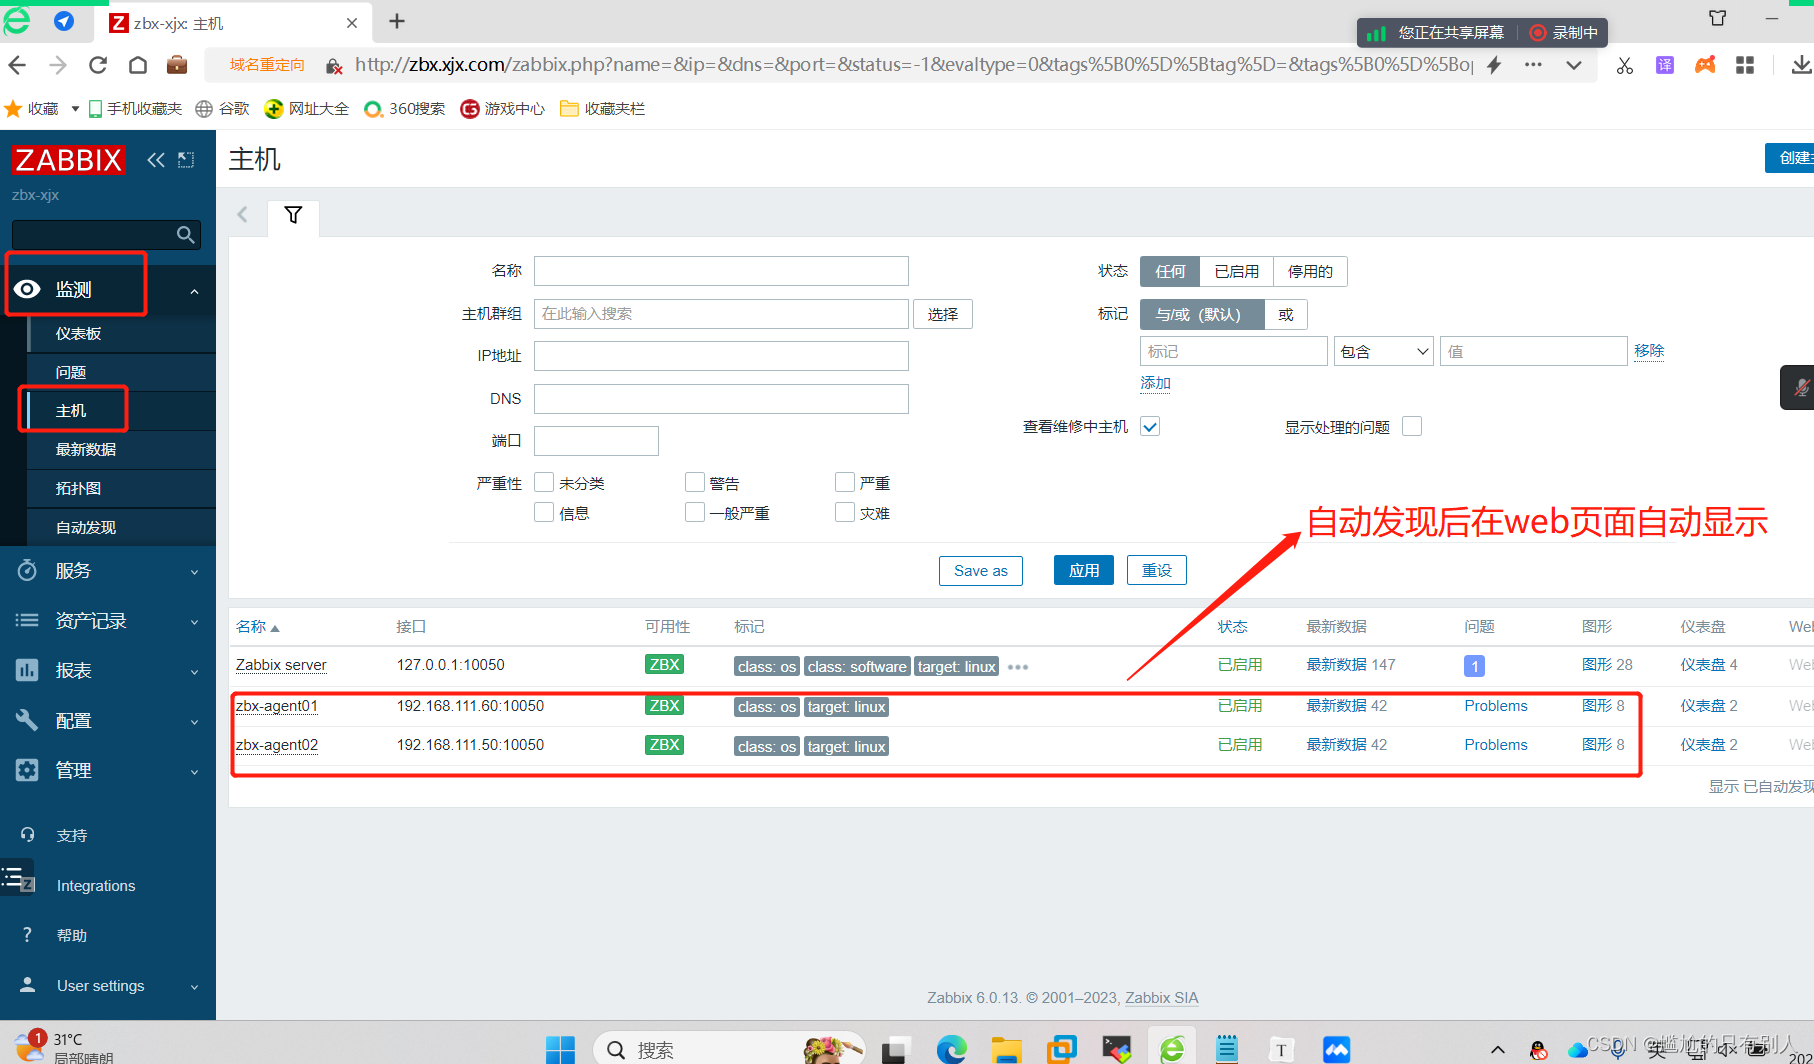
Task: Click the ZABBIX logo
Action: click(68, 160)
